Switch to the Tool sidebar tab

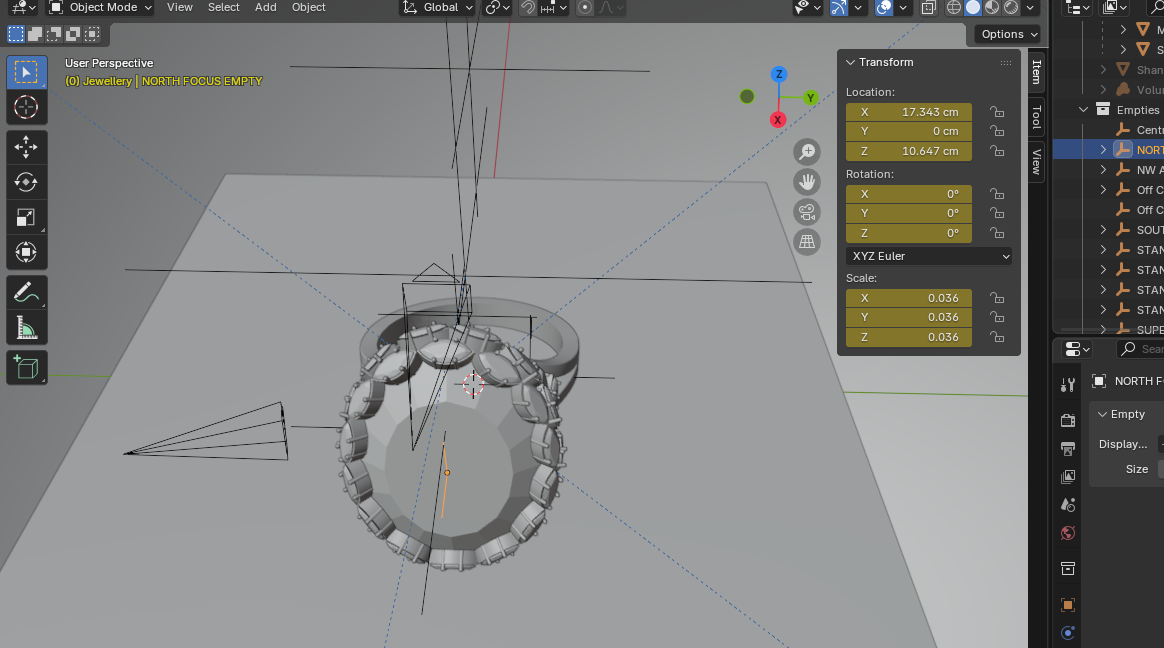(1037, 116)
